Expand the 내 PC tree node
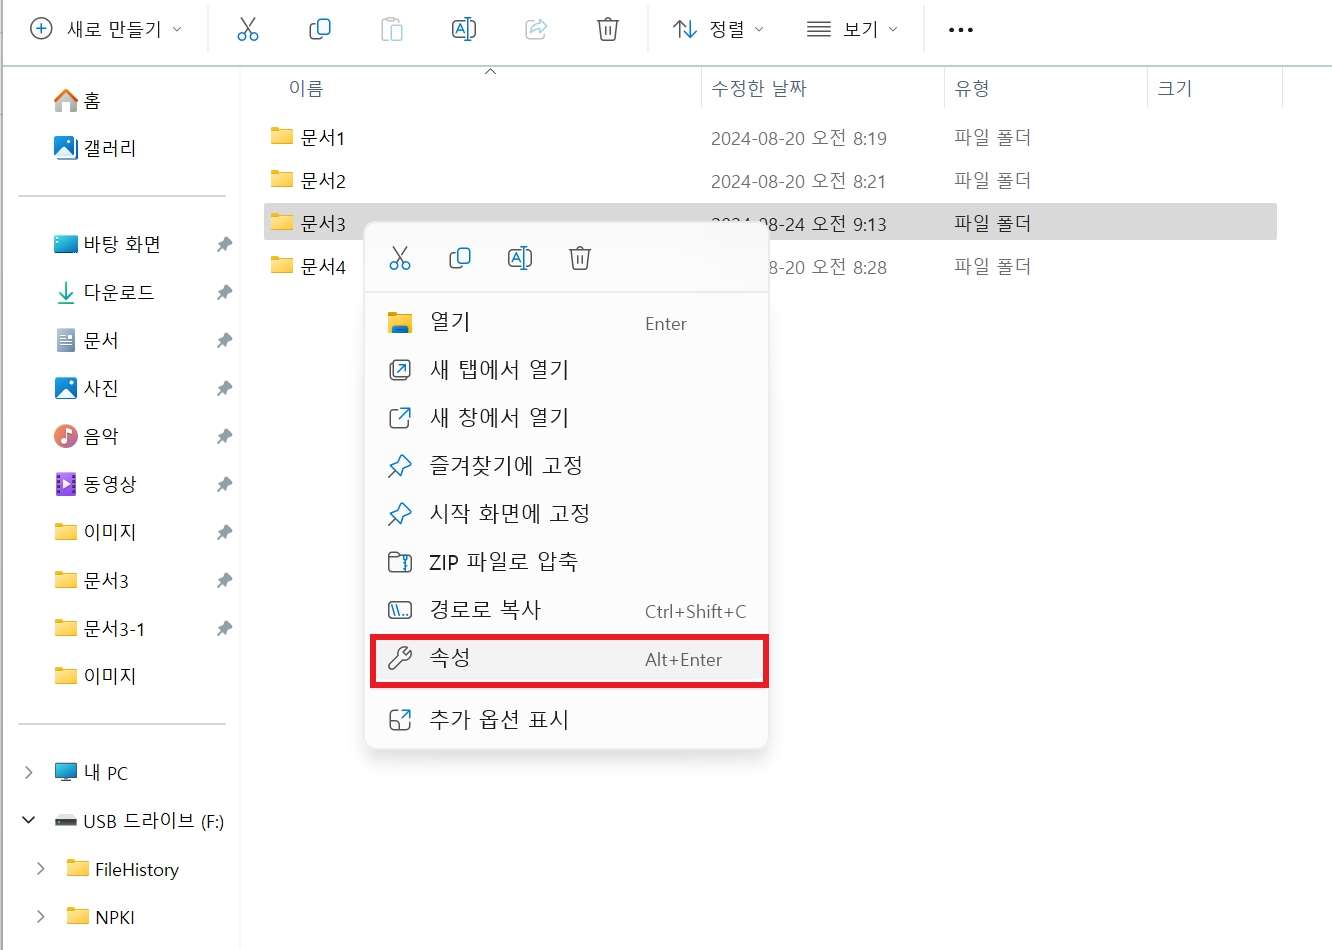The width and height of the screenshot is (1332, 950). pyautogui.click(x=29, y=772)
